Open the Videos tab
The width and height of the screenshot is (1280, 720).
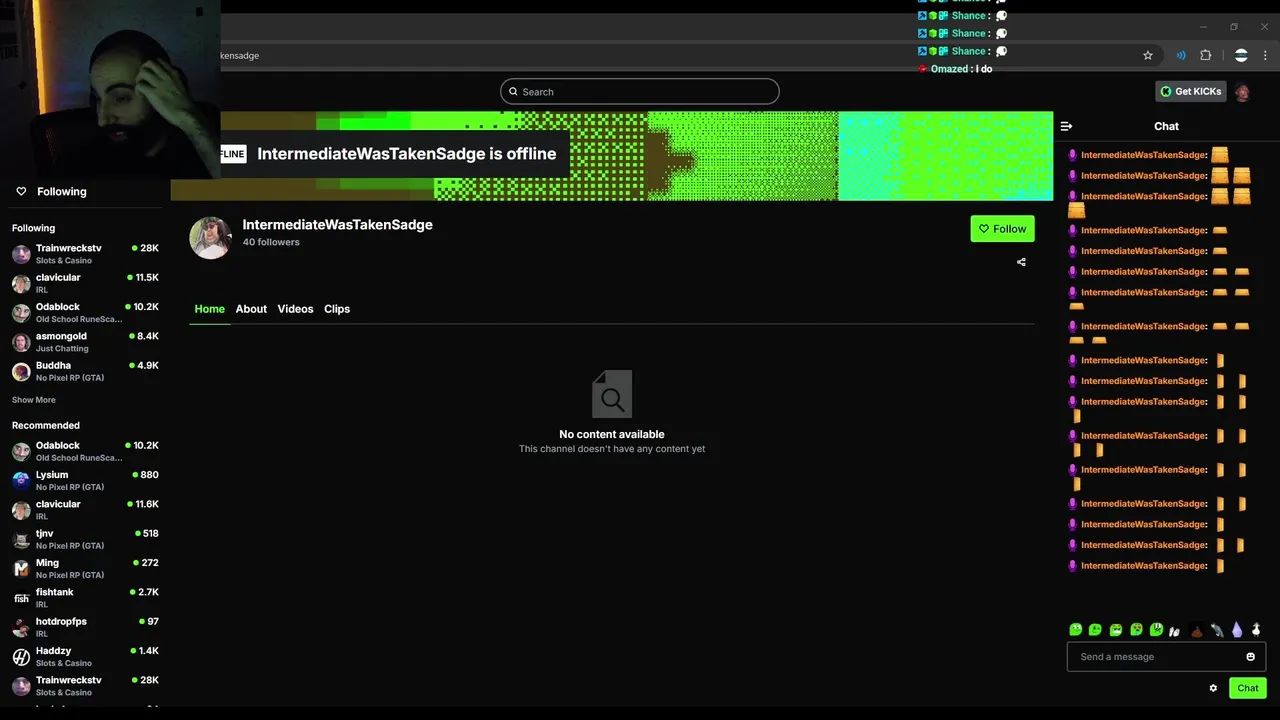point(295,309)
